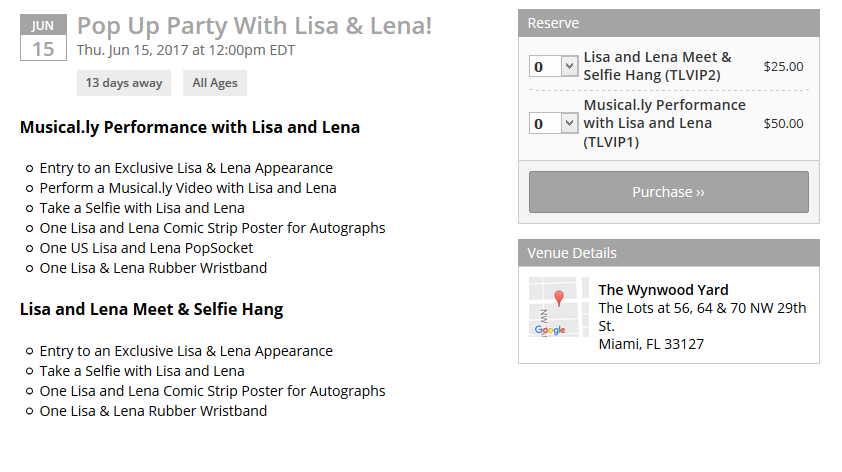Click the Lisa and Lena Meet & Selfie Hang (TLVIP2) label

click(658, 66)
